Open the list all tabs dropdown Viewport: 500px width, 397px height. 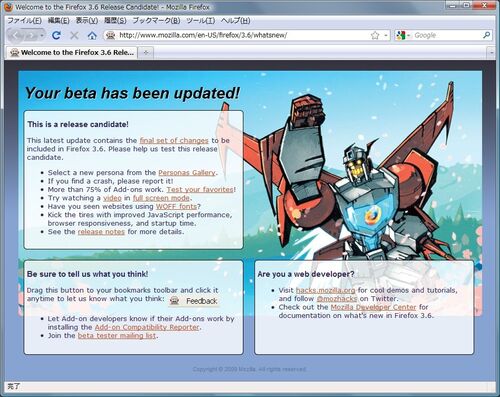point(491,53)
